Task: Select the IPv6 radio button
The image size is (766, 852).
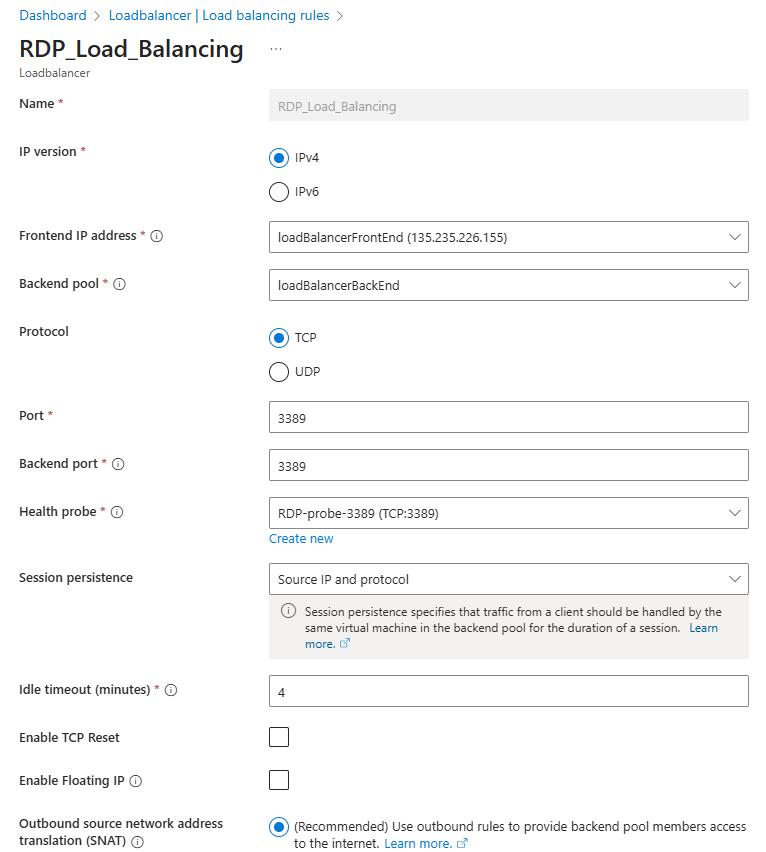Action: tap(278, 192)
